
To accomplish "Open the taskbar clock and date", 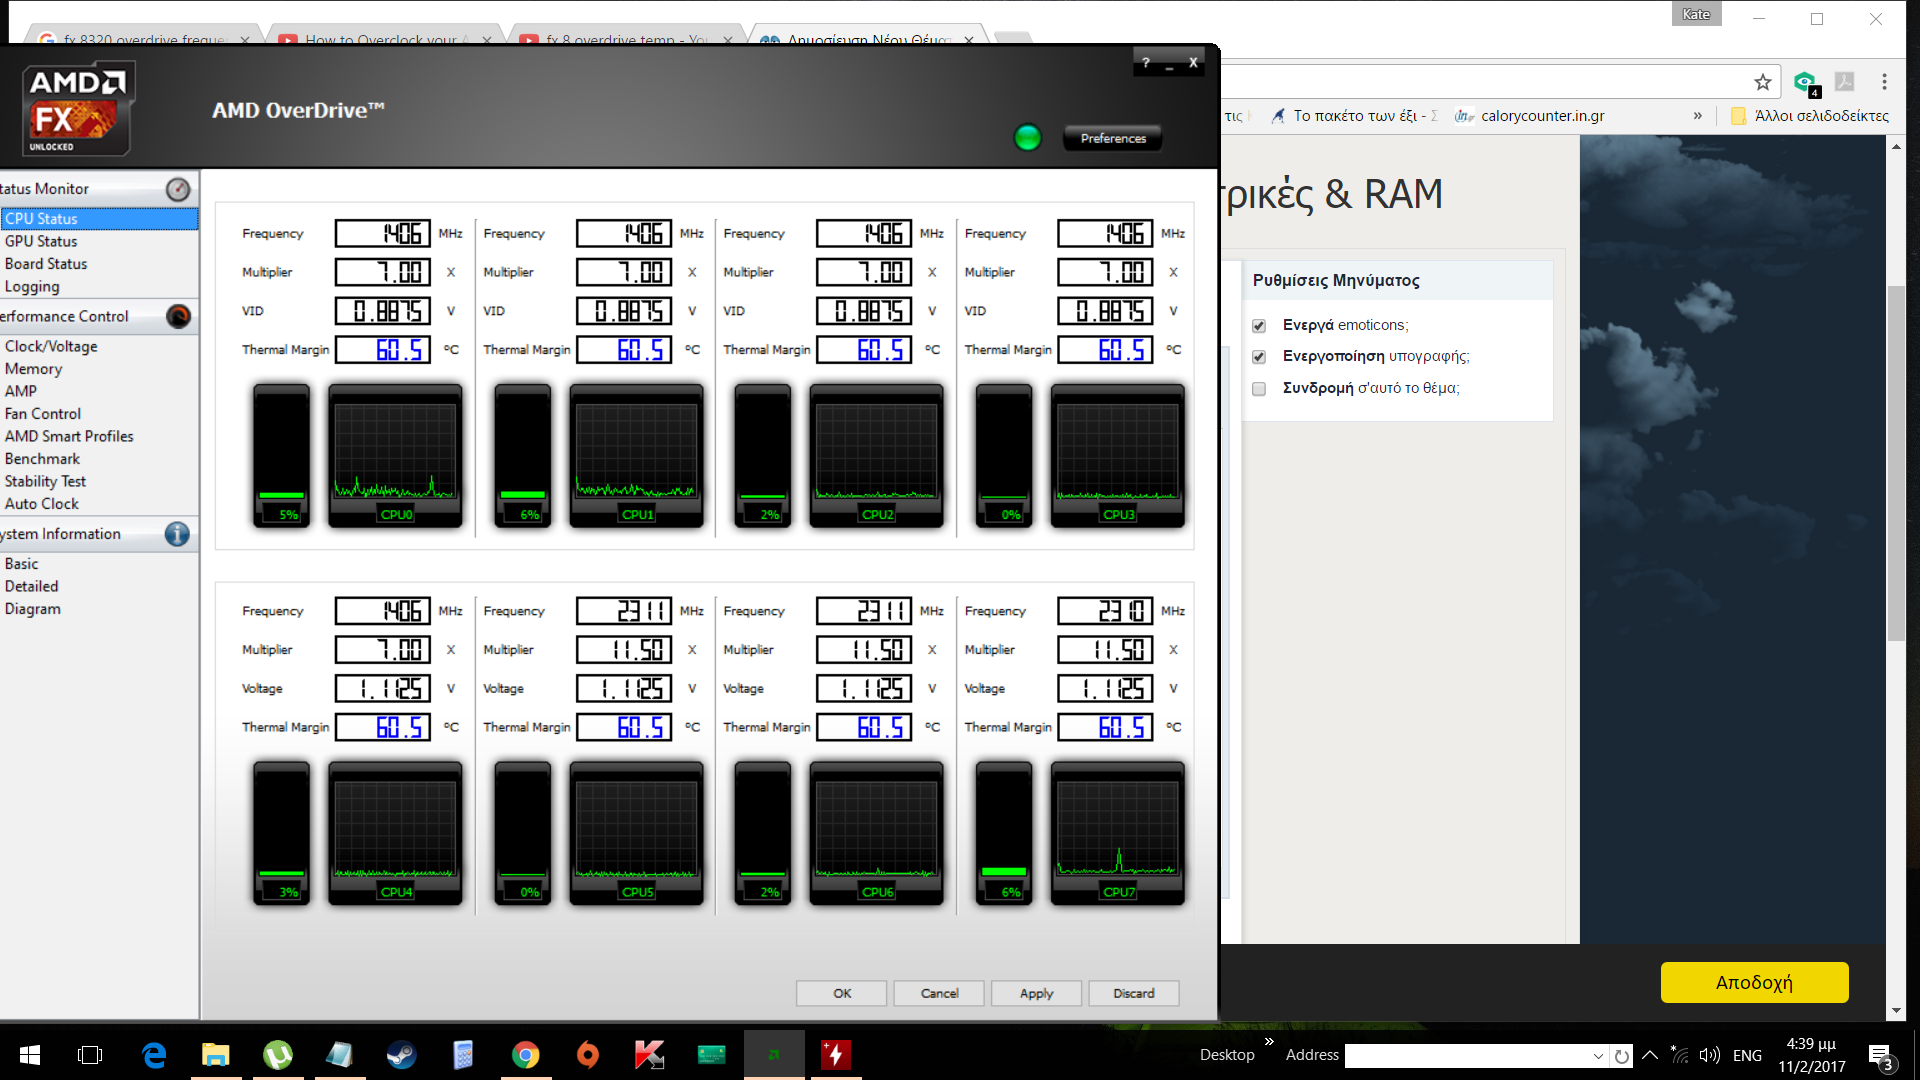I will pyautogui.click(x=1811, y=1055).
